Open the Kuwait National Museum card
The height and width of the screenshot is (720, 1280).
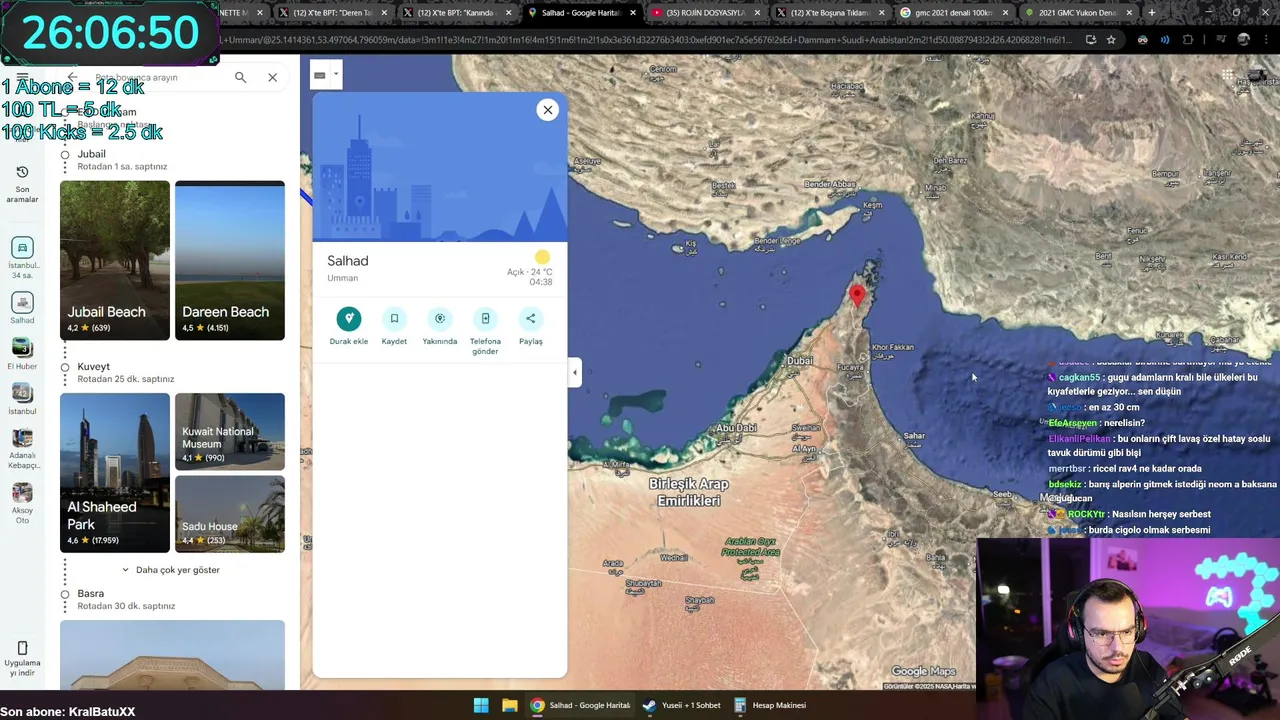coord(230,432)
